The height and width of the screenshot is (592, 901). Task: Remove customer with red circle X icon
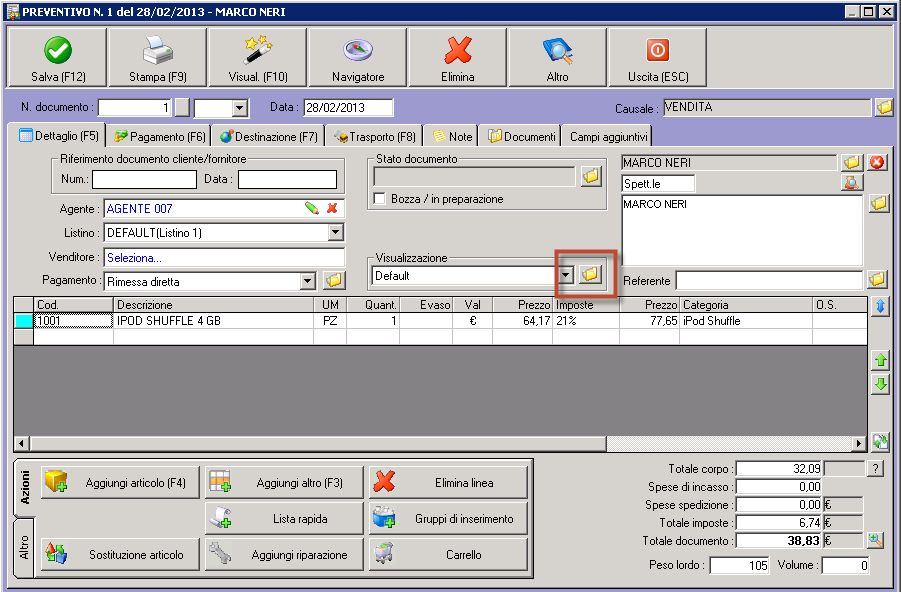pyautogui.click(x=877, y=163)
